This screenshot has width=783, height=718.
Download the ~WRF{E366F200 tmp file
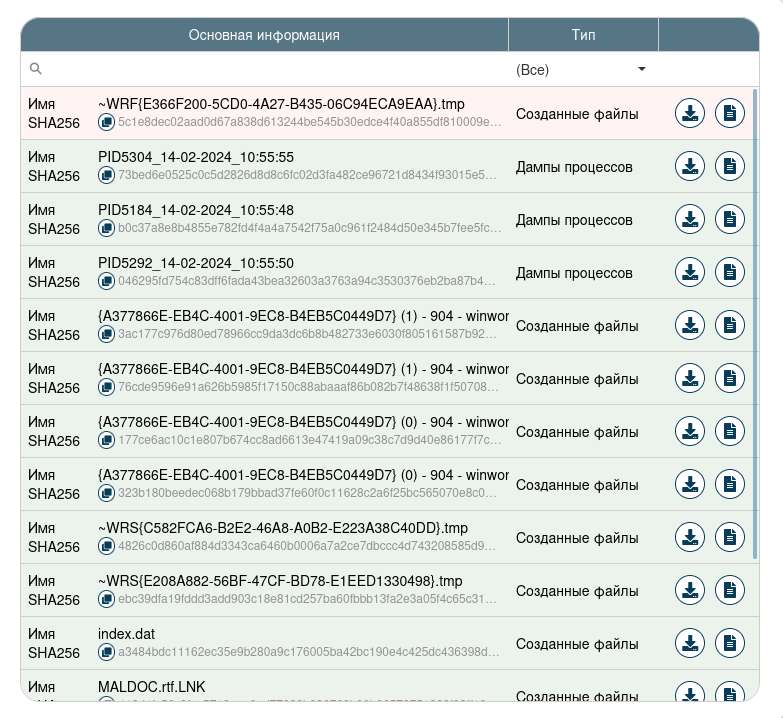[x=689, y=113]
